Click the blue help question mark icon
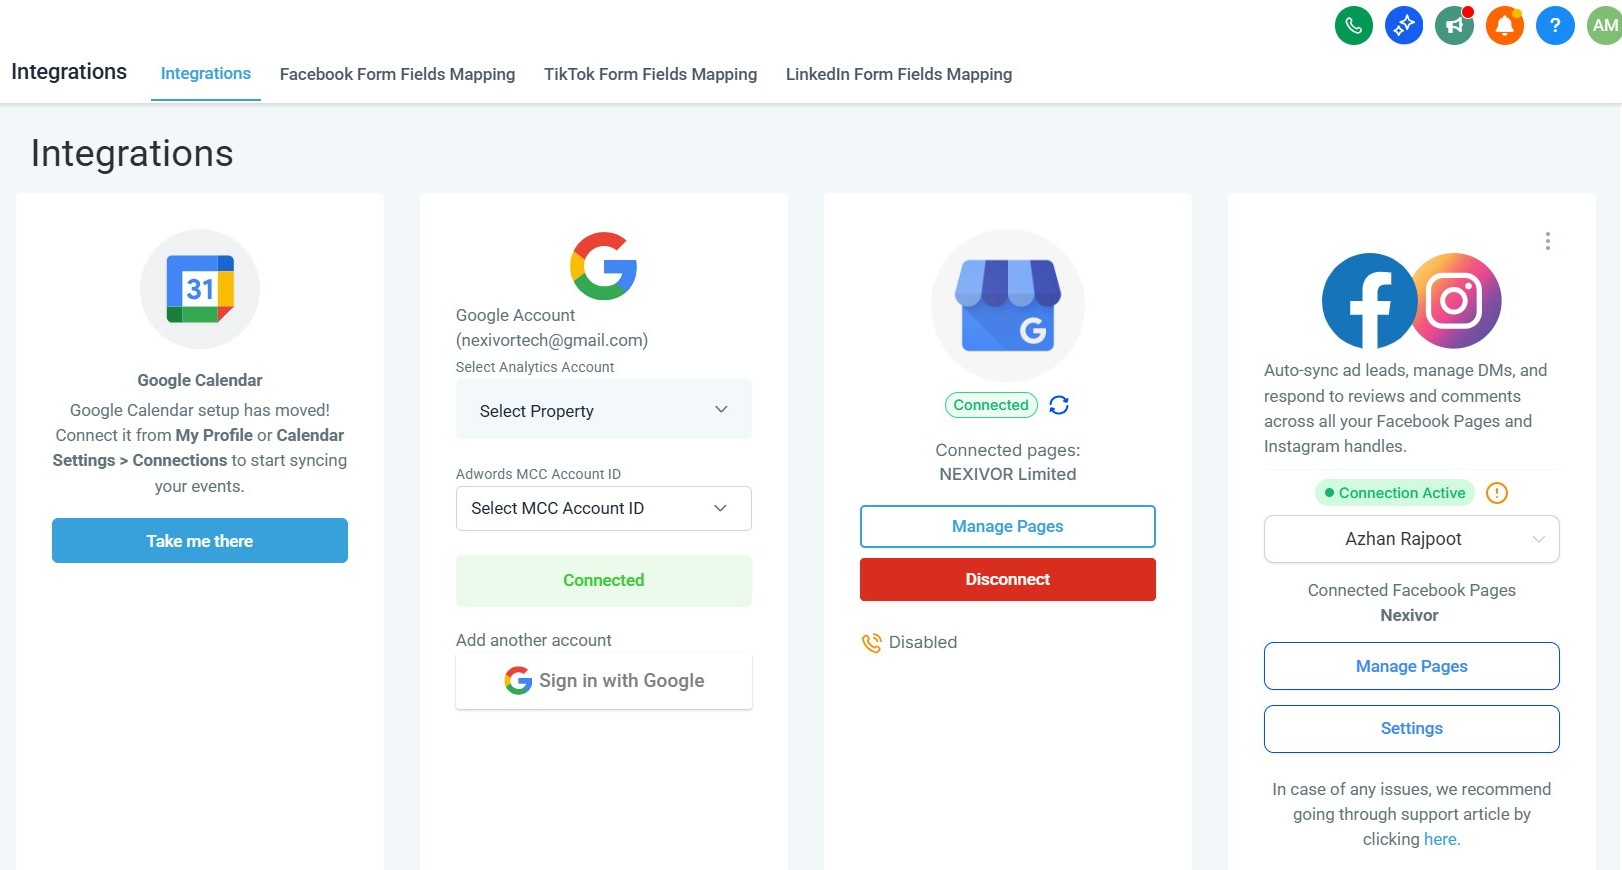This screenshot has width=1622, height=870. click(x=1555, y=25)
